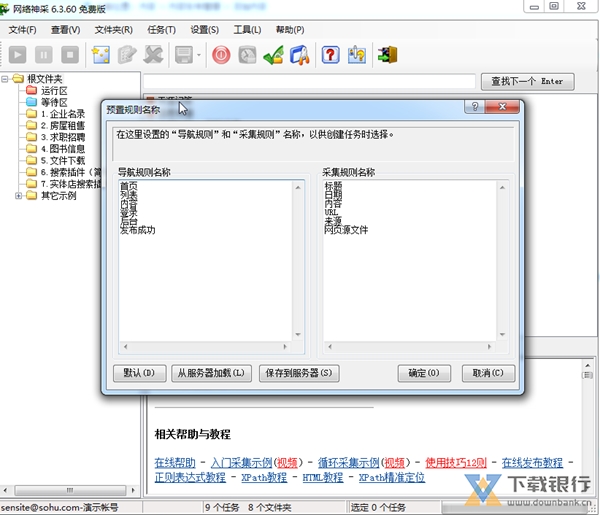Click the green checkmark toolbar icon
This screenshot has height=515, width=600.
click(274, 55)
